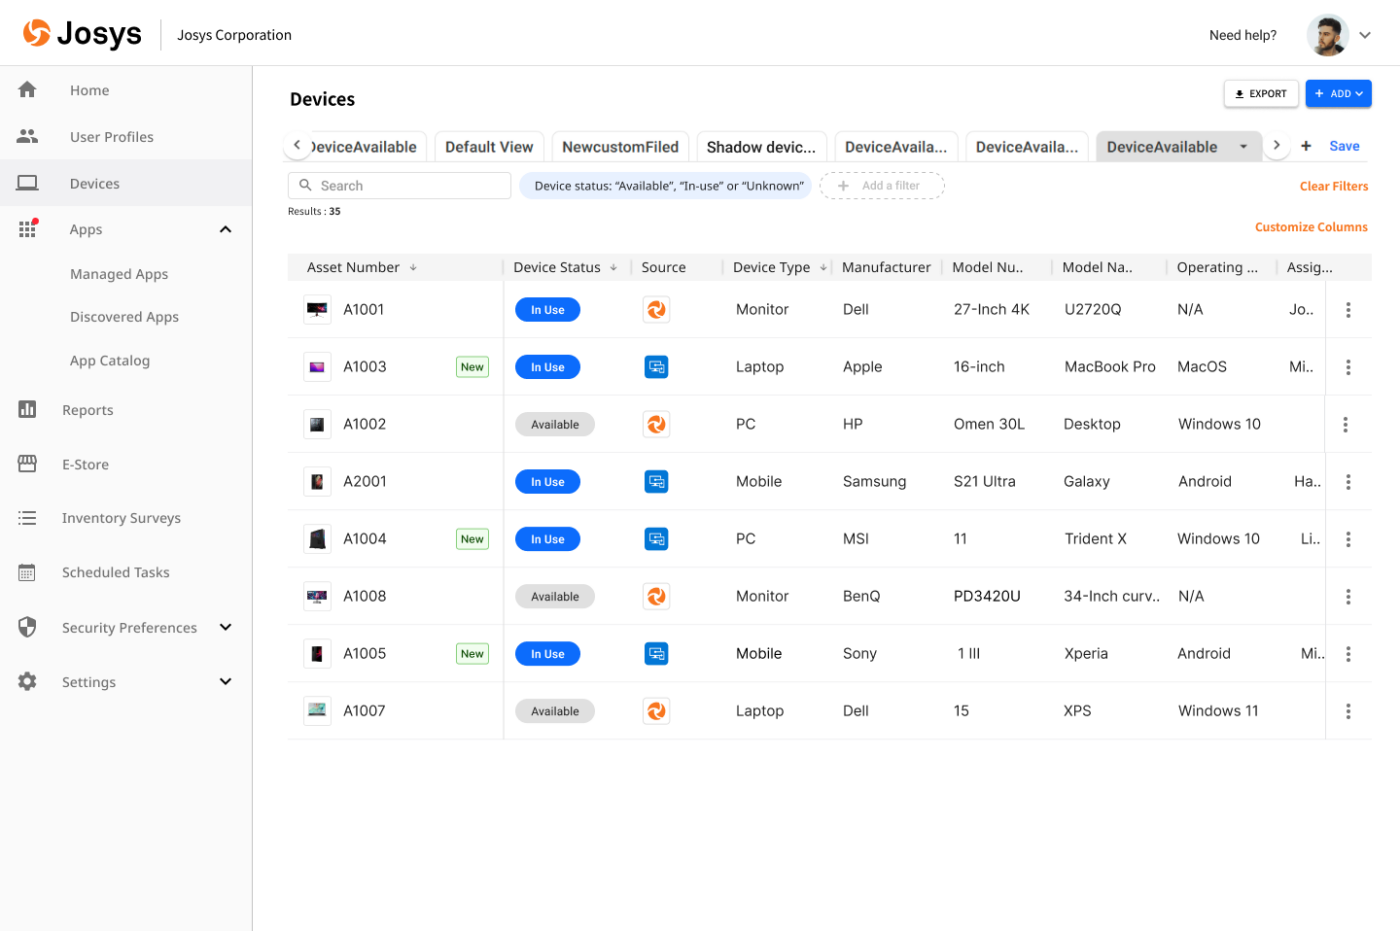Click the EXPORT button
Image resolution: width=1400 pixels, height=931 pixels.
click(1261, 93)
